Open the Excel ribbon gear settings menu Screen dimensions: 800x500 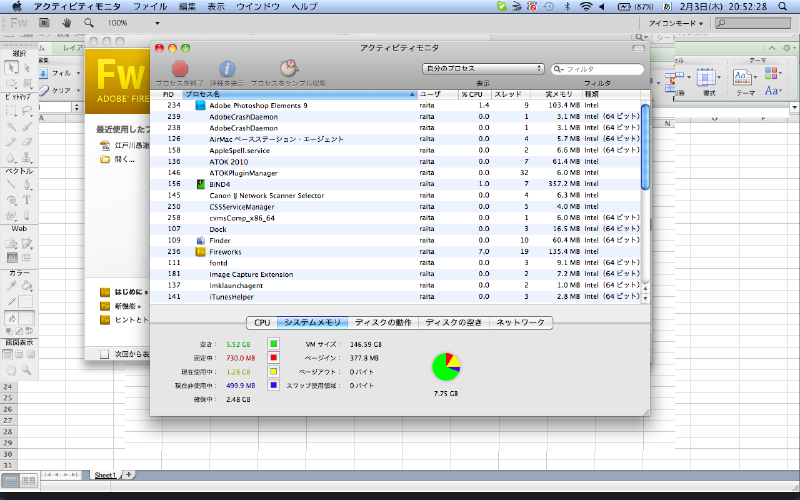(788, 48)
